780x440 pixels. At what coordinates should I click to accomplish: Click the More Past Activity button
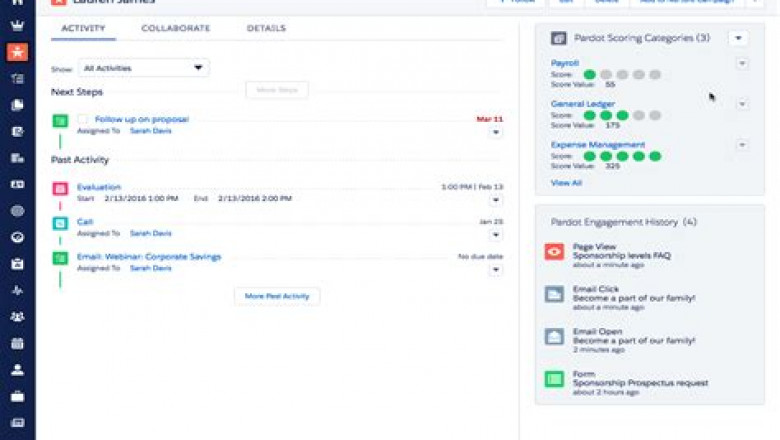pyautogui.click(x=277, y=296)
